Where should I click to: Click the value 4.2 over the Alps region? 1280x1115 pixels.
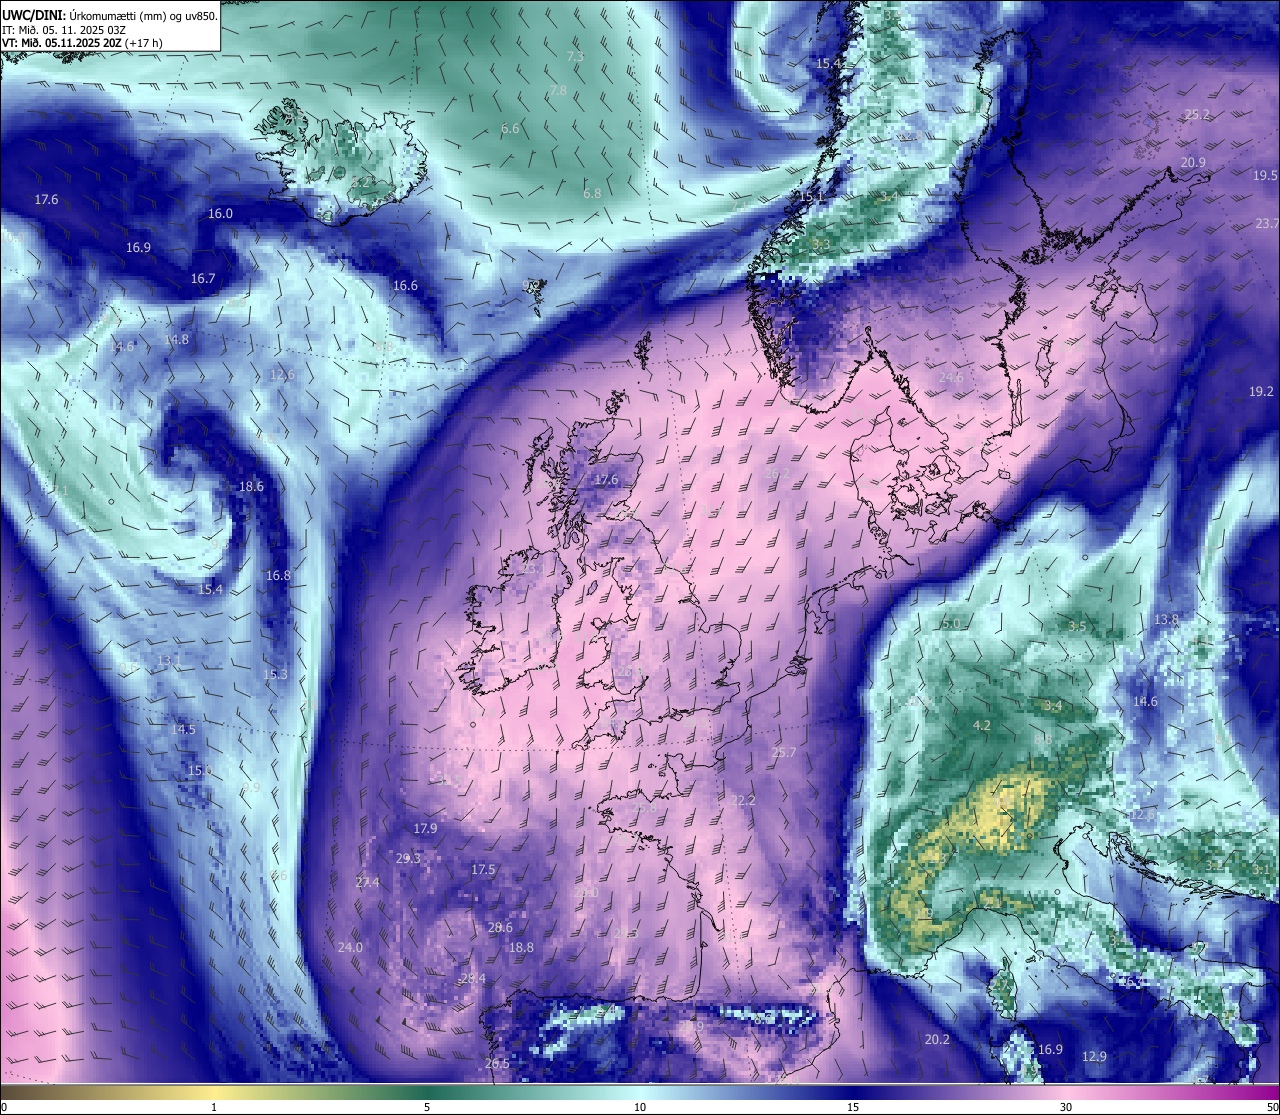point(982,726)
